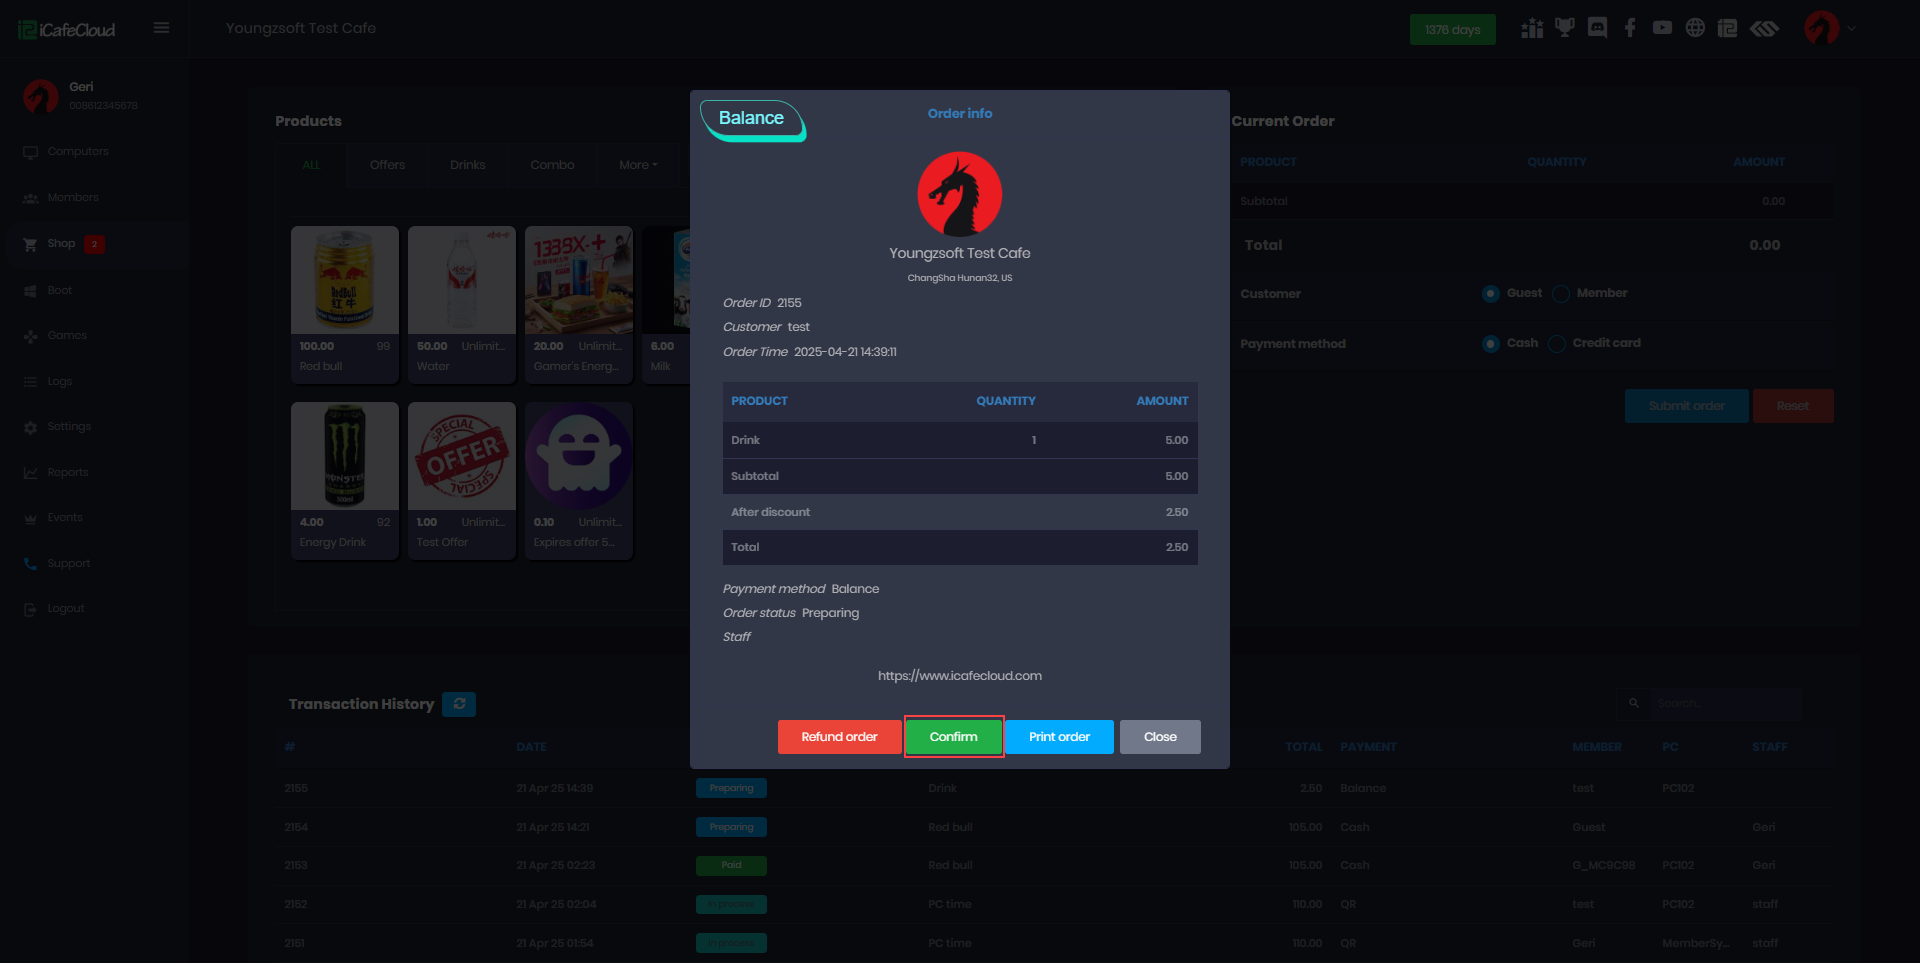Open the YouTube icon in the header
The width and height of the screenshot is (1920, 963).
pos(1662,28)
